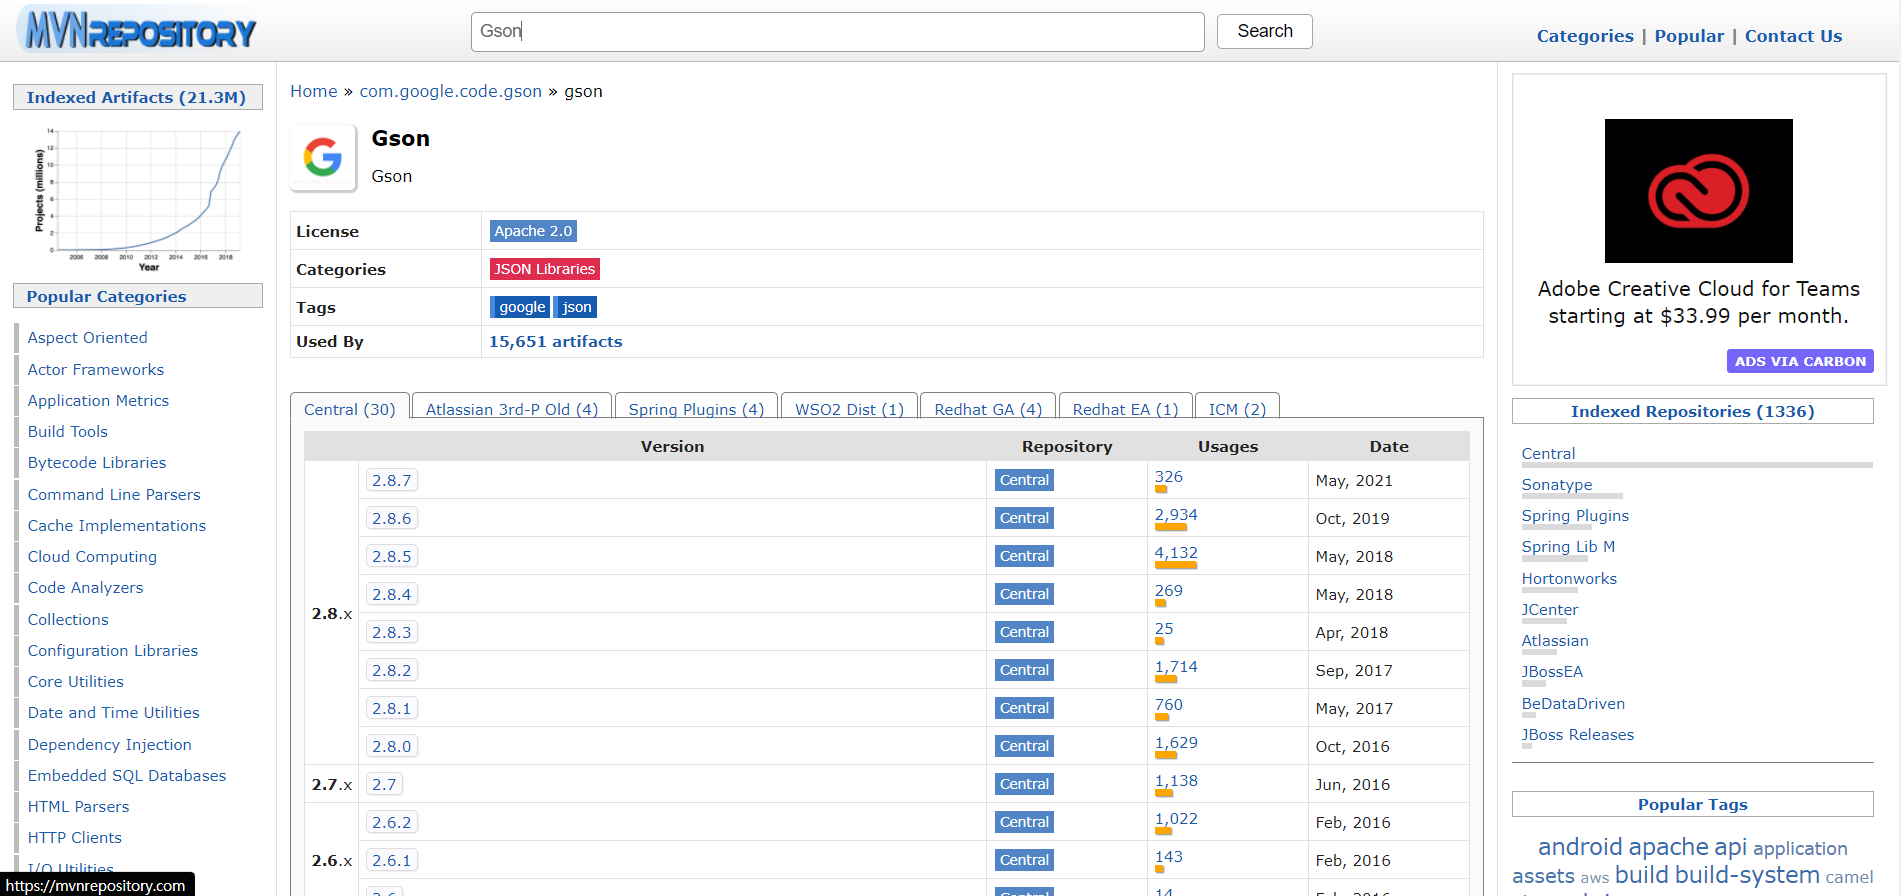Screen dimensions: 1901x896
Task: Open version 2.8.7
Action: [x=392, y=480]
